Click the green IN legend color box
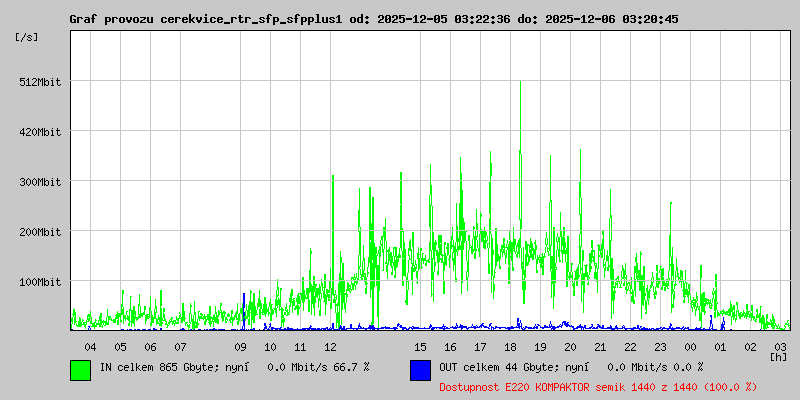The width and height of the screenshot is (800, 400). pyautogui.click(x=80, y=369)
